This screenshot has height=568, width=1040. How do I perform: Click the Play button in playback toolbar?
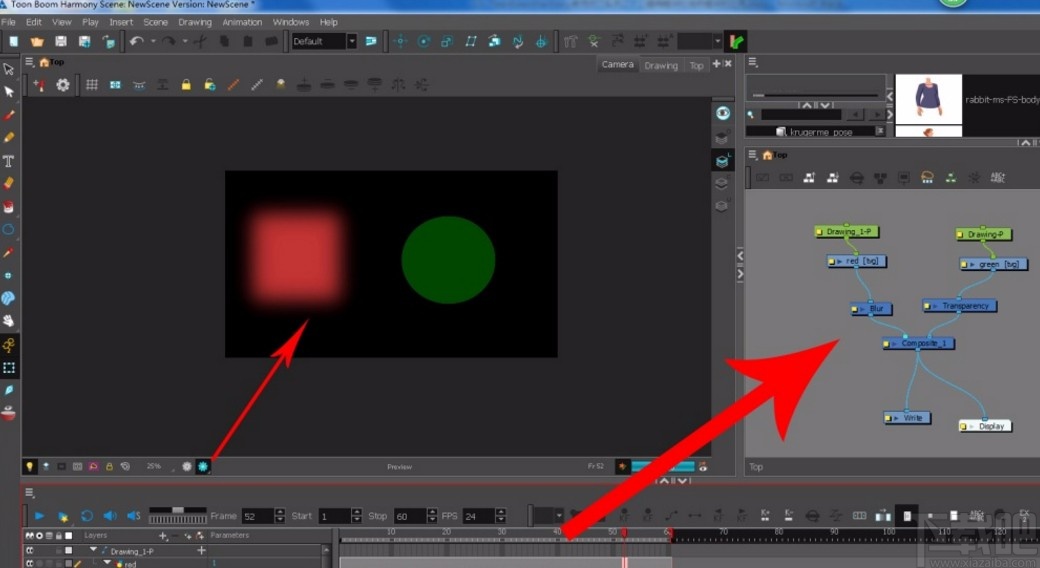(x=39, y=516)
